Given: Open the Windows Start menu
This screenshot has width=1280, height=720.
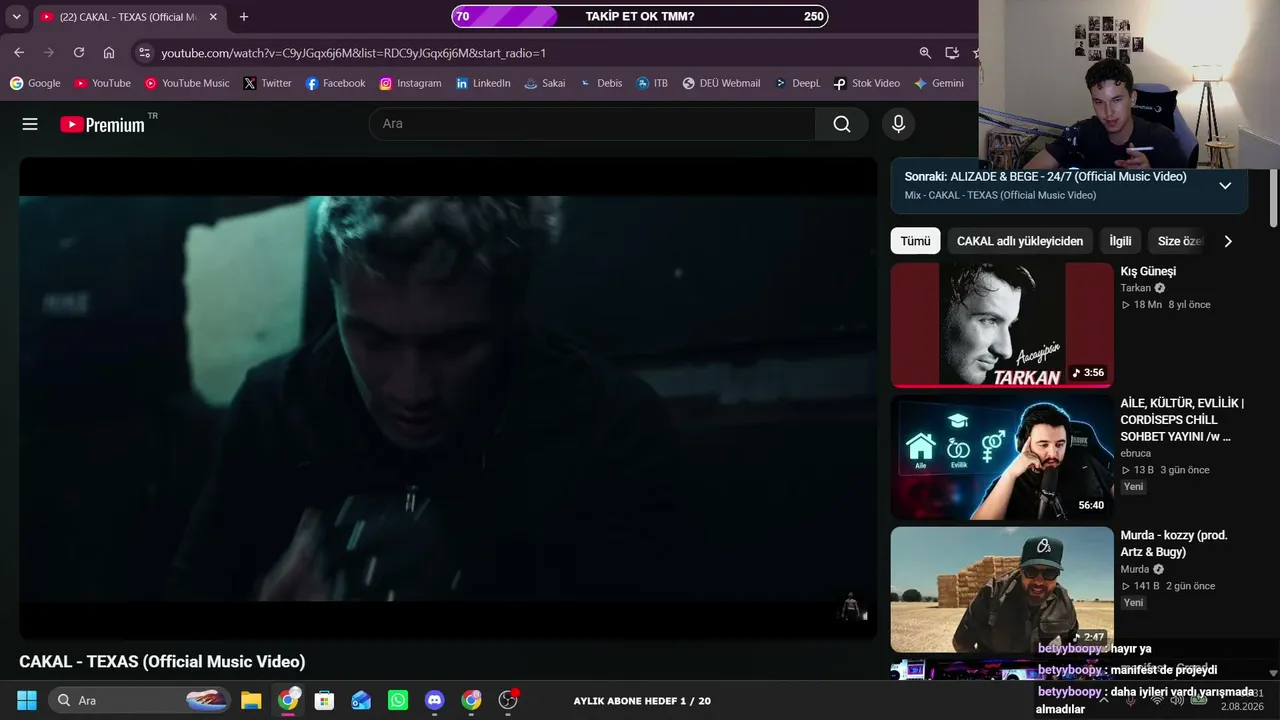Looking at the screenshot, I should coord(27,700).
